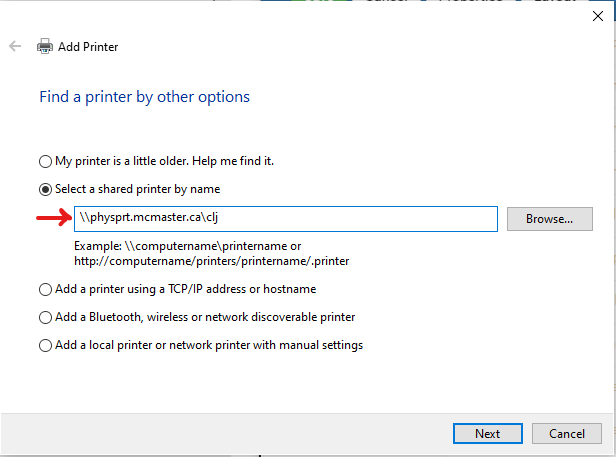Click the example \\computername\printername hint text
616x457 pixels.
point(188,245)
